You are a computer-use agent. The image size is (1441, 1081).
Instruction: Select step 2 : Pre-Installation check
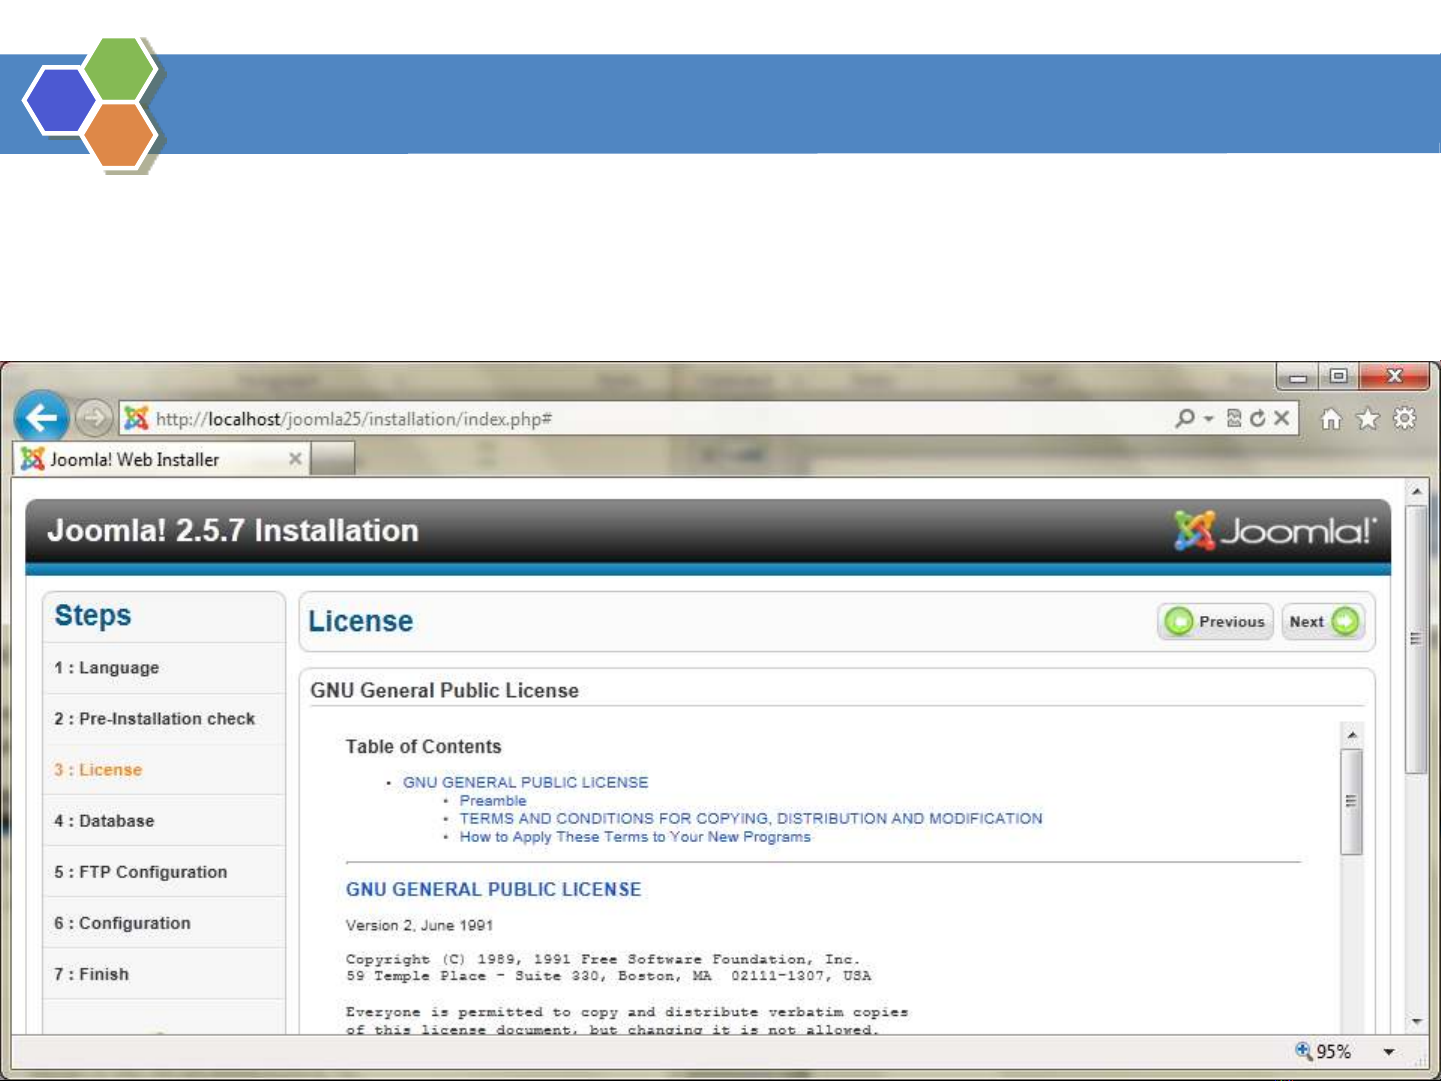coord(155,718)
